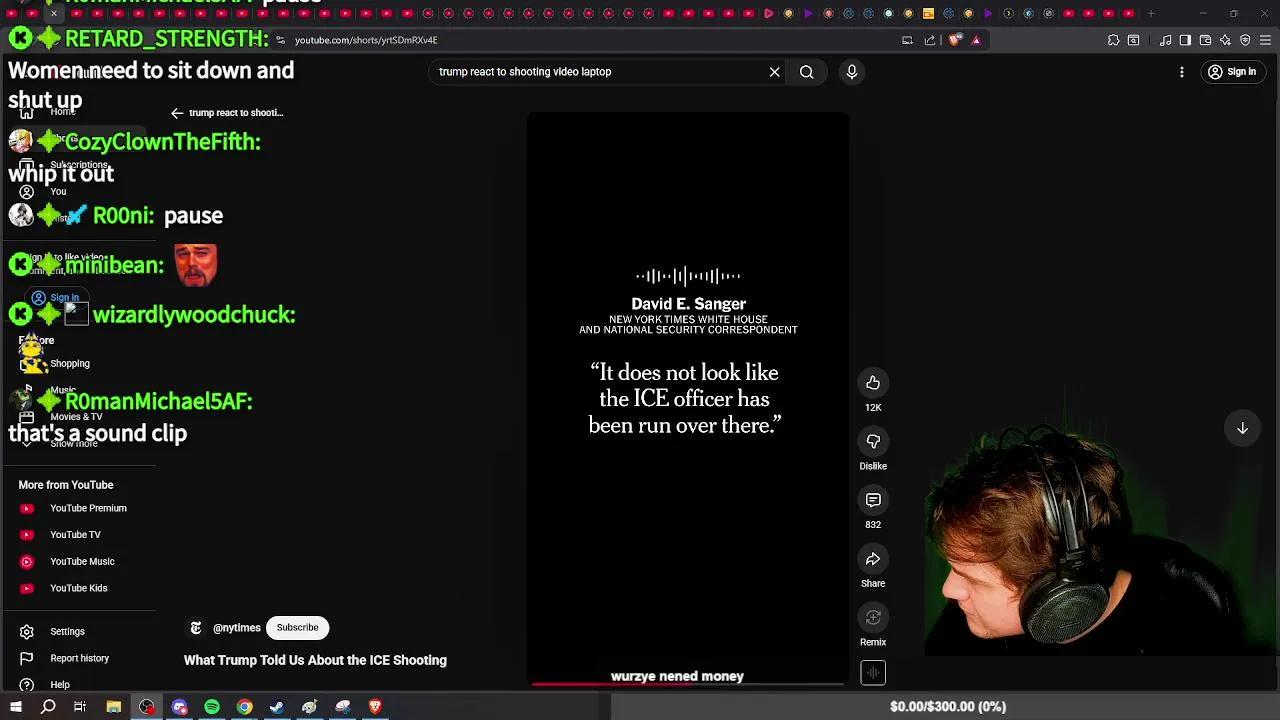Open a new browser tab with the plus
The image size is (1280, 720).
[1151, 13]
